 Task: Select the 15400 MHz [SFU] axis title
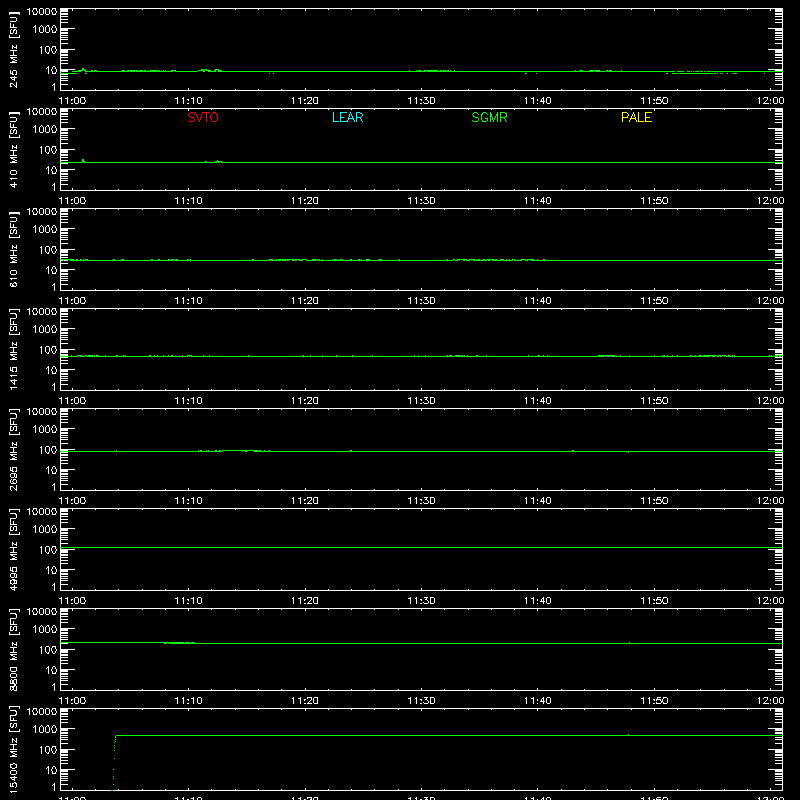[x=14, y=749]
